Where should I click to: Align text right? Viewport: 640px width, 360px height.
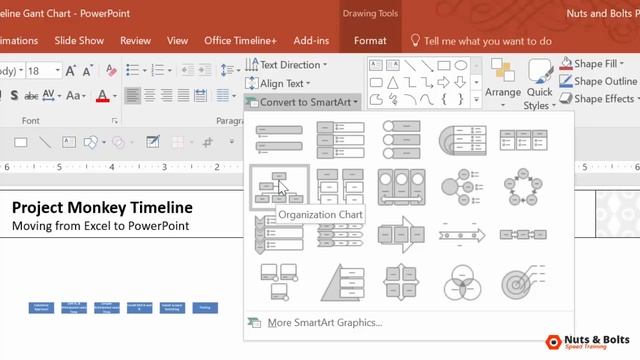coord(167,96)
